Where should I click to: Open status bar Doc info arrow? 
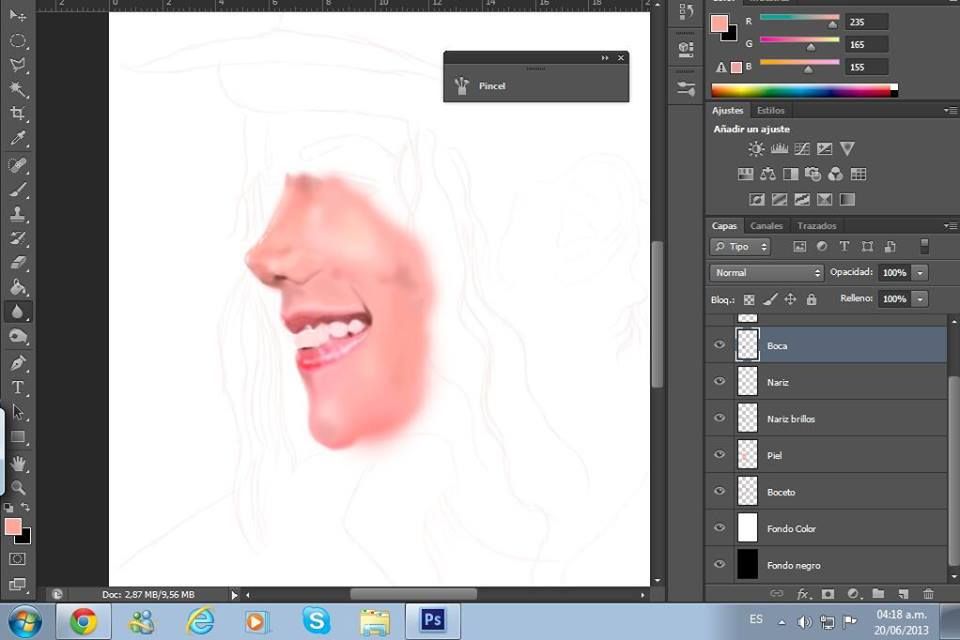click(x=234, y=595)
